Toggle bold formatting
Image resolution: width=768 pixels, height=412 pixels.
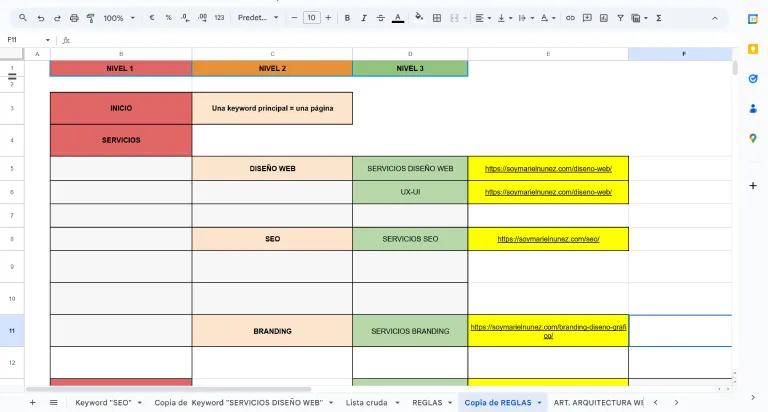[x=347, y=18]
